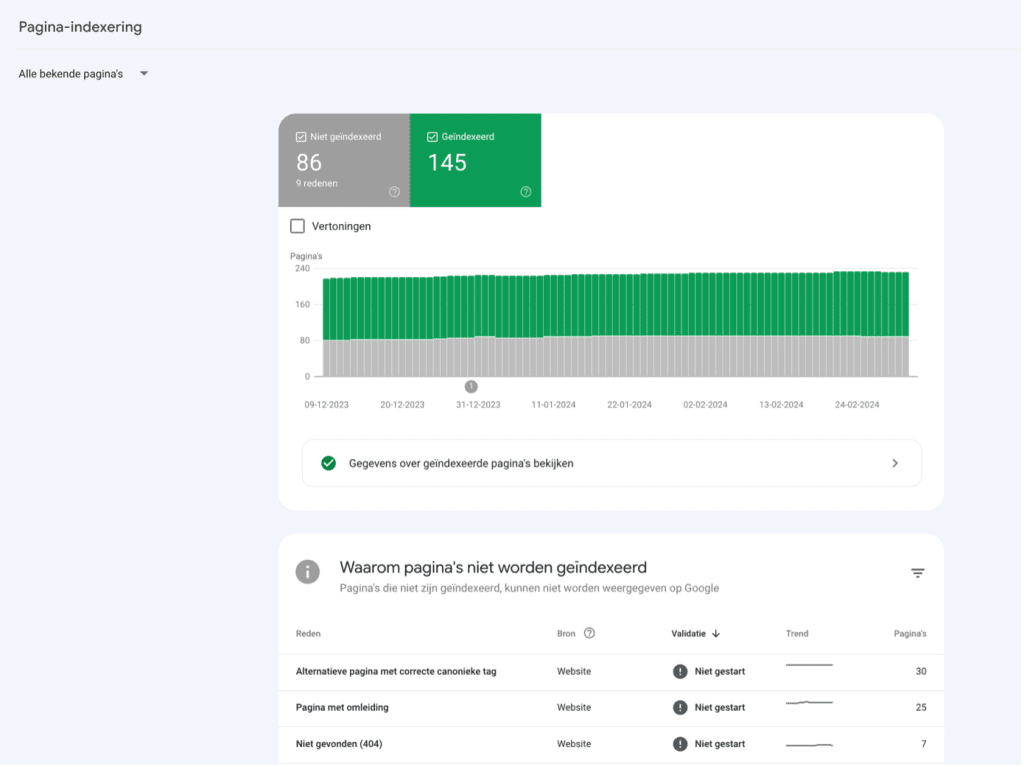The height and width of the screenshot is (767, 1024).
Task: Click the Pagina's column header
Action: pyautogui.click(x=910, y=634)
